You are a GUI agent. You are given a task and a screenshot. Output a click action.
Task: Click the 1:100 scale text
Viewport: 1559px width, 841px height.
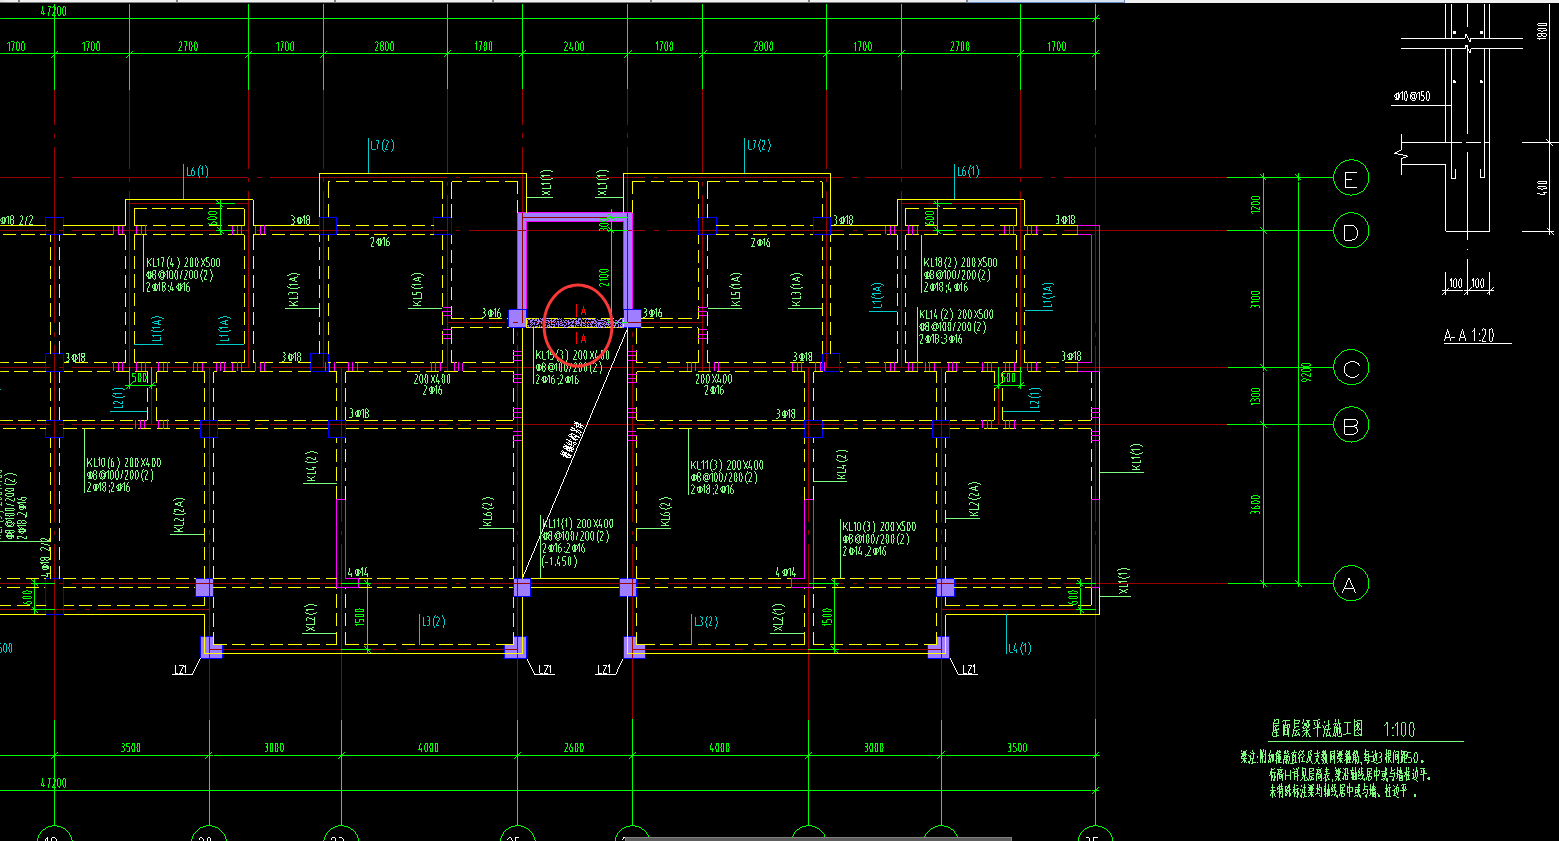pyautogui.click(x=1400, y=729)
